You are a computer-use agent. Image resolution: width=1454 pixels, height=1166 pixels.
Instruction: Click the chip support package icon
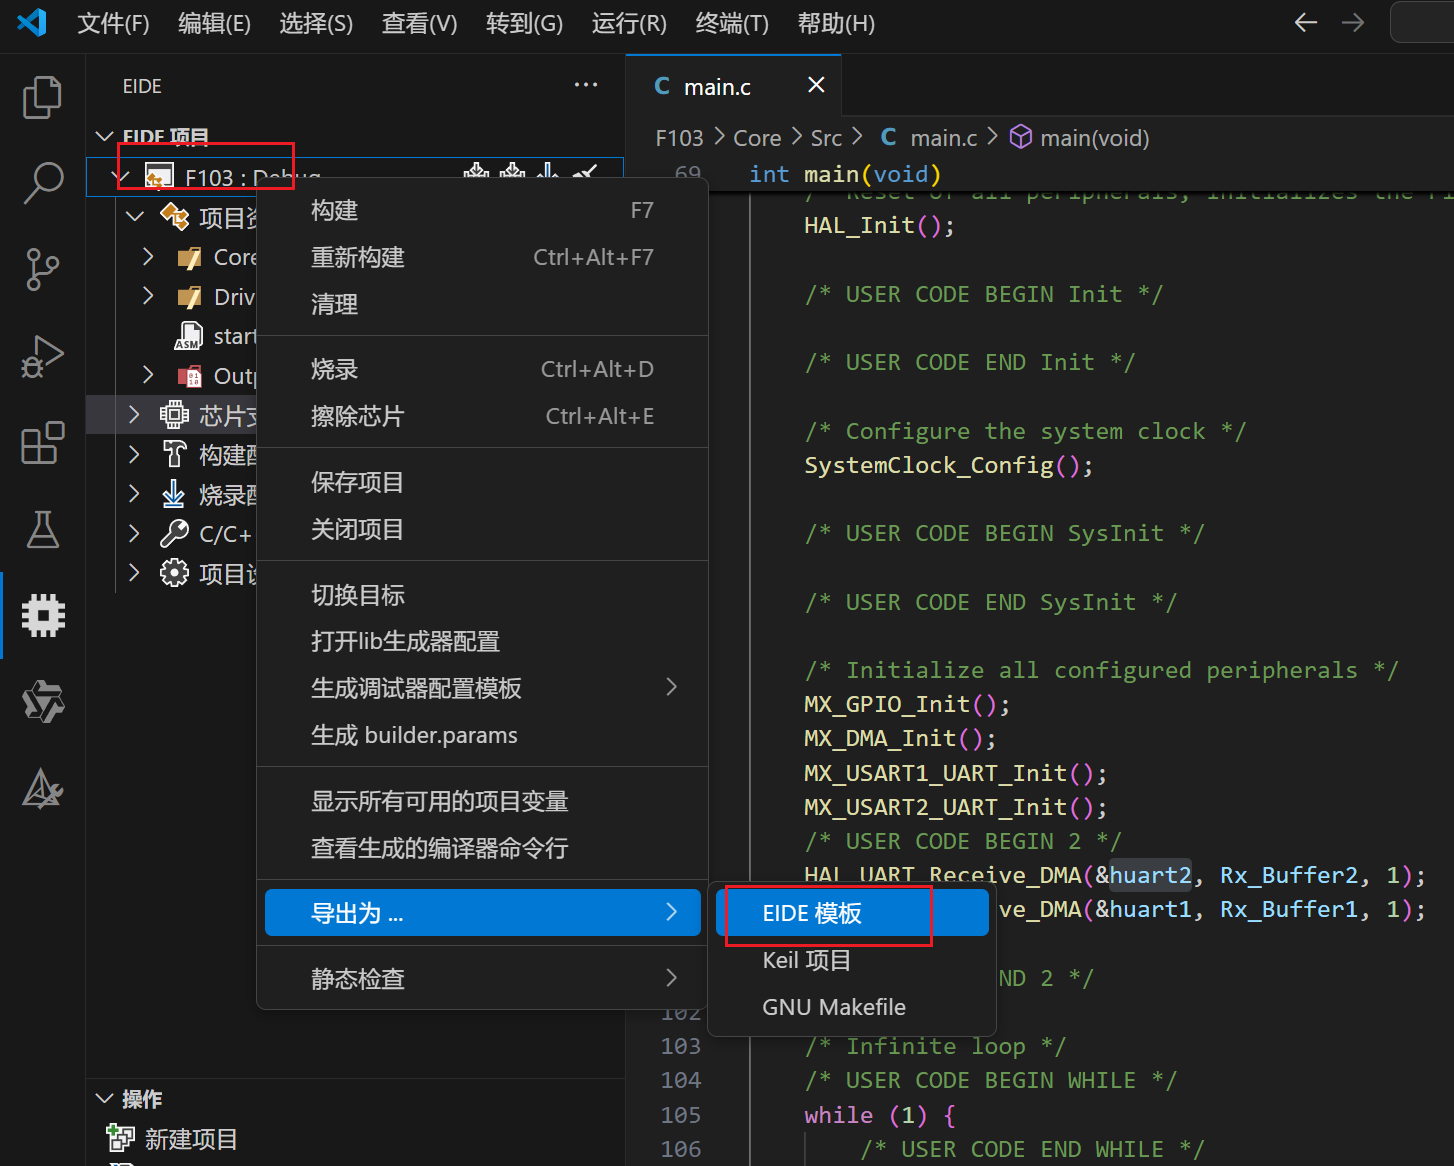pyautogui.click(x=174, y=414)
